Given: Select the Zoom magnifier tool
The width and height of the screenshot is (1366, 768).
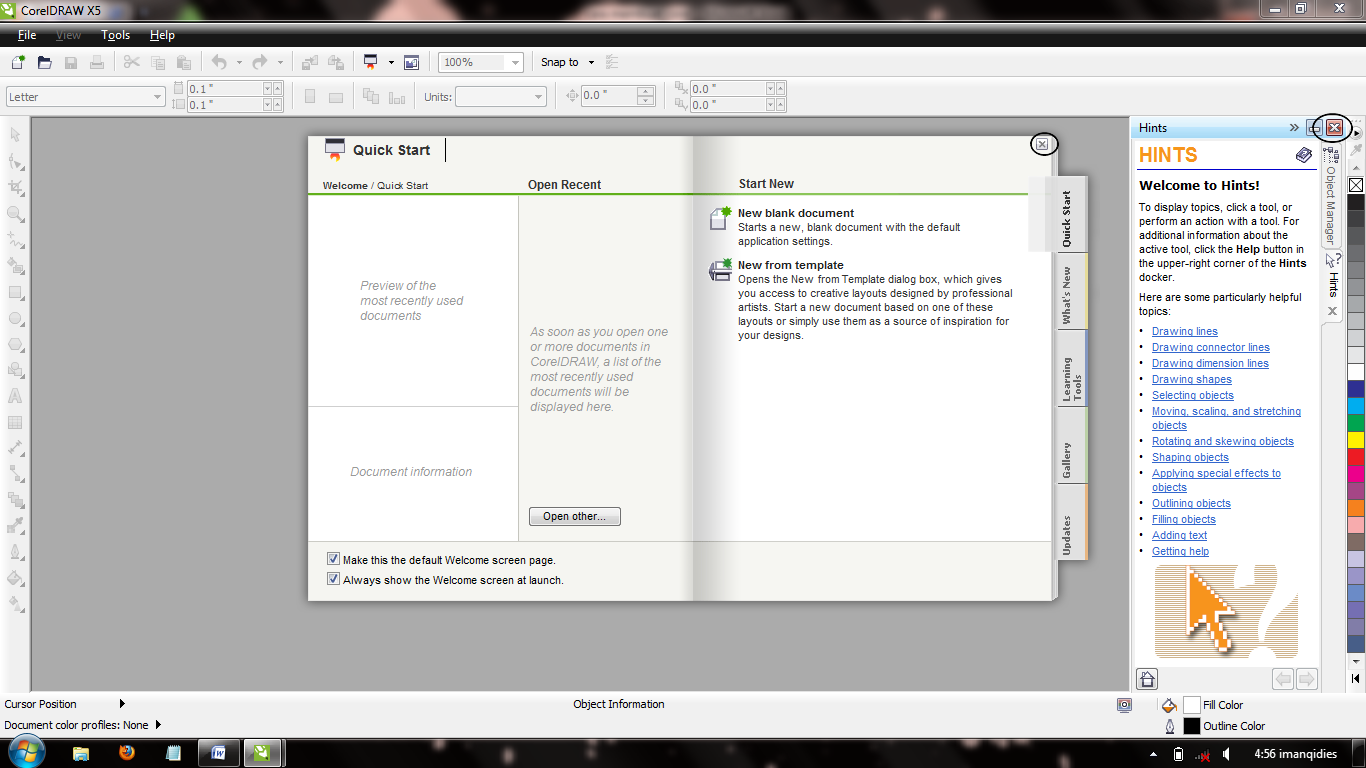Looking at the screenshot, I should pos(15,213).
